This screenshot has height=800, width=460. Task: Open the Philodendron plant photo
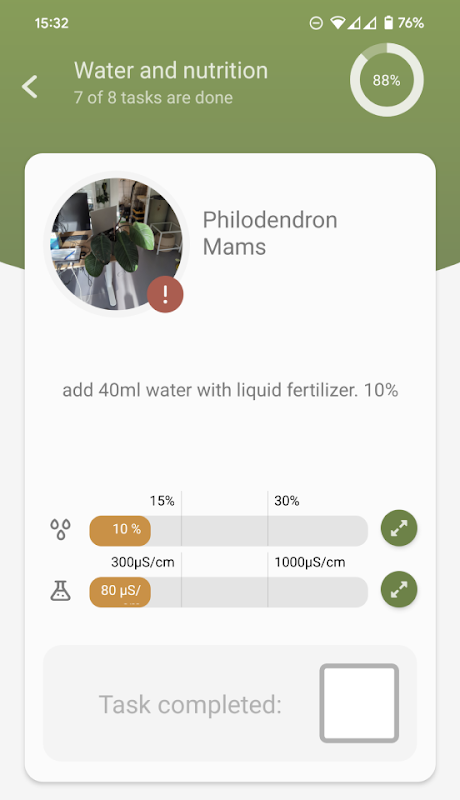[116, 244]
